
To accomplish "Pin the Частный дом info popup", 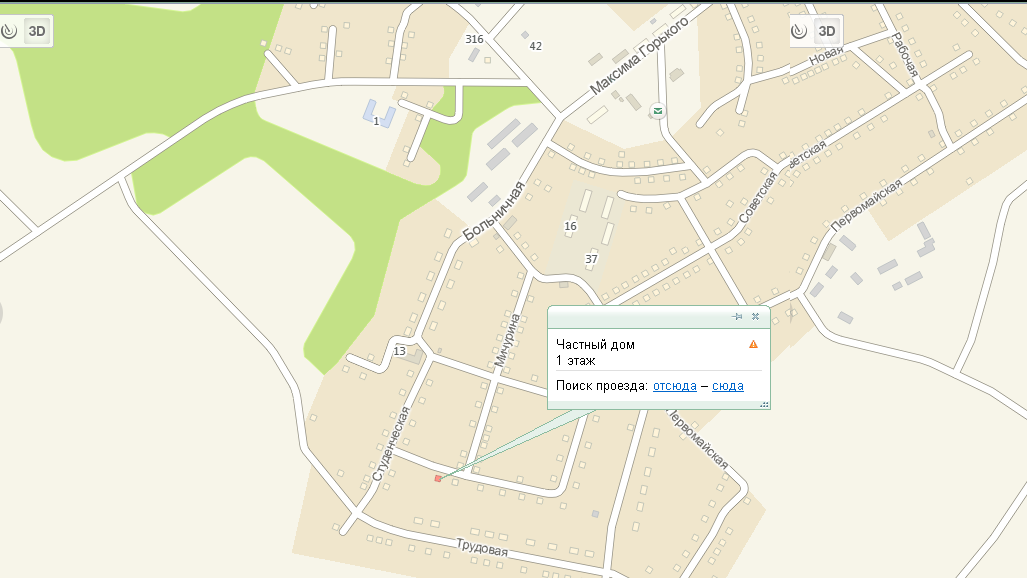I will (x=737, y=317).
